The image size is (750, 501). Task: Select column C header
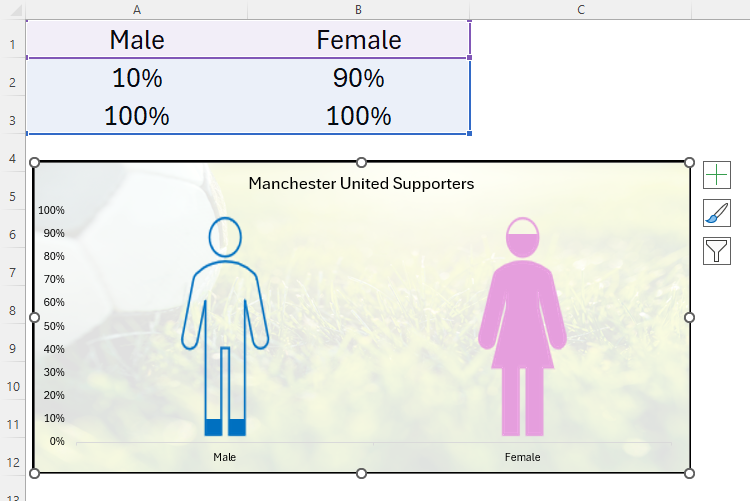[x=581, y=10]
